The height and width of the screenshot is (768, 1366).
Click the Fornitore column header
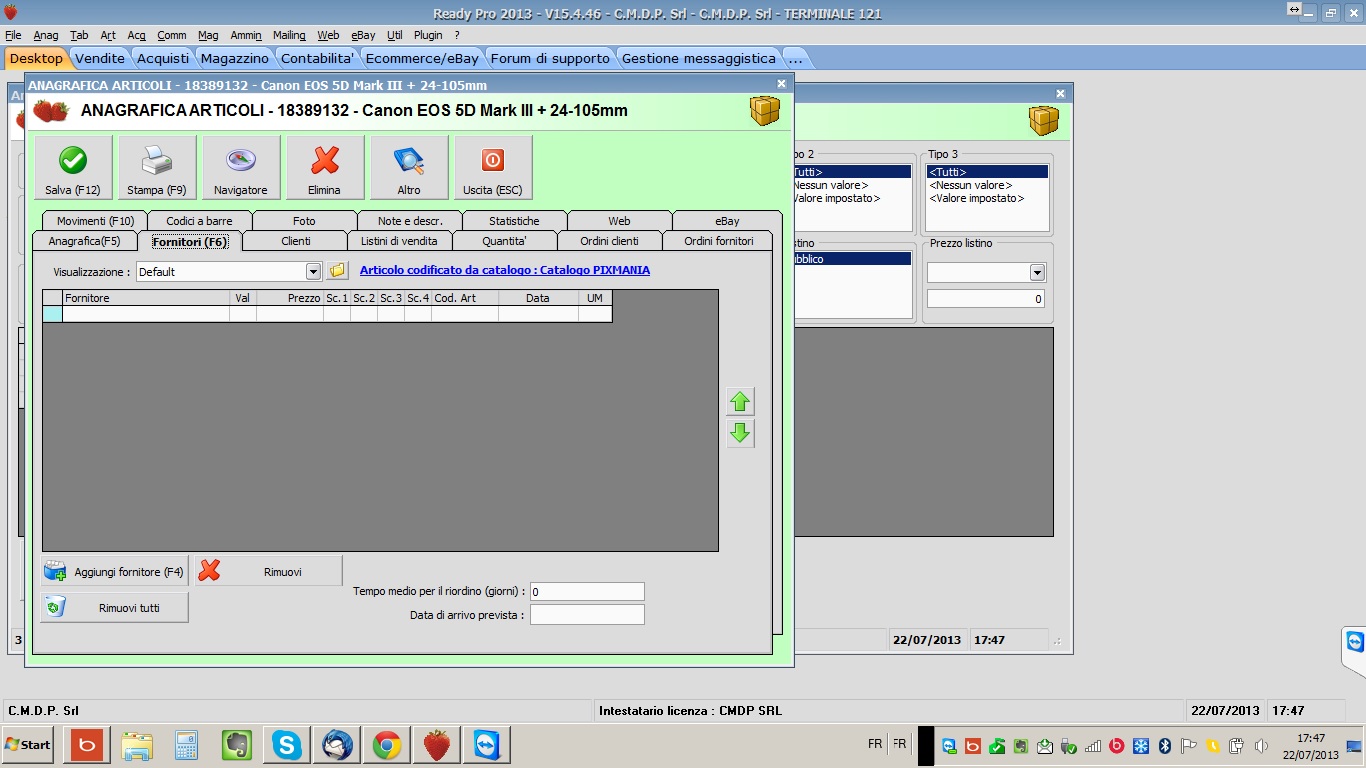coord(146,298)
